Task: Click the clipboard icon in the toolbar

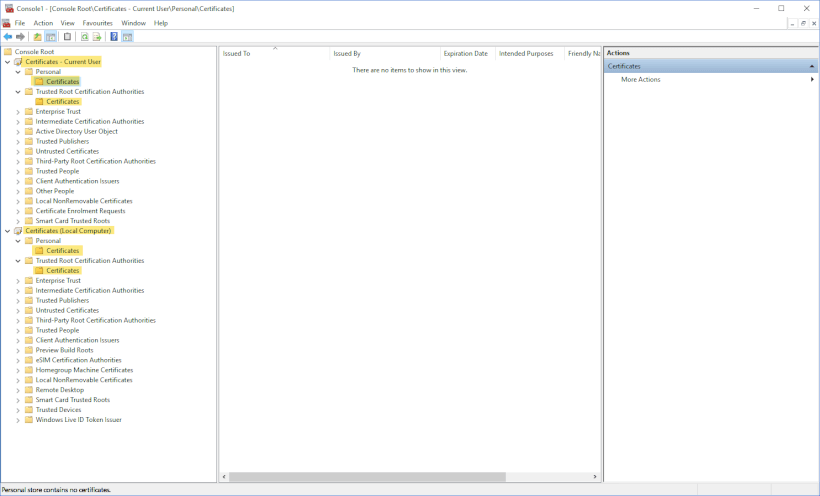Action: [67, 37]
